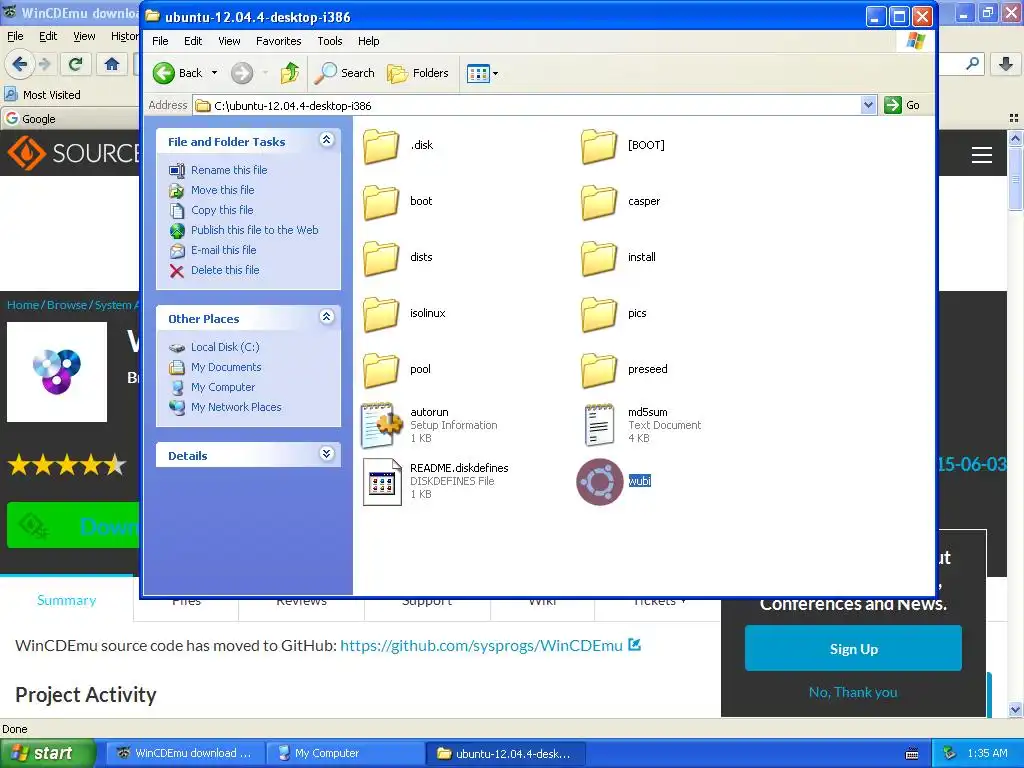Select the [BOOT] folder icon
The image size is (1024, 768).
click(599, 145)
